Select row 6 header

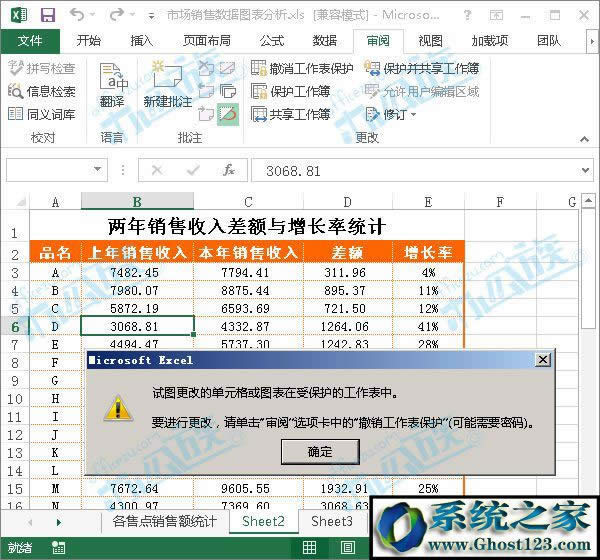coord(15,327)
